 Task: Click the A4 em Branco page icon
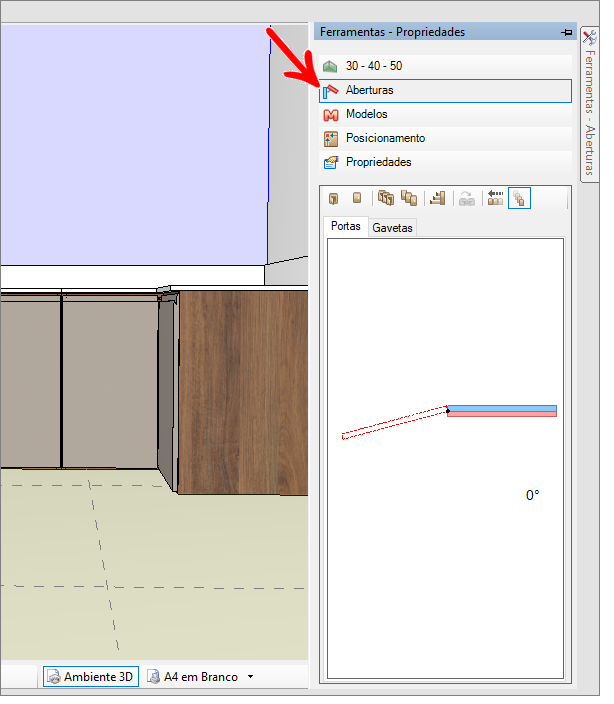pos(154,677)
